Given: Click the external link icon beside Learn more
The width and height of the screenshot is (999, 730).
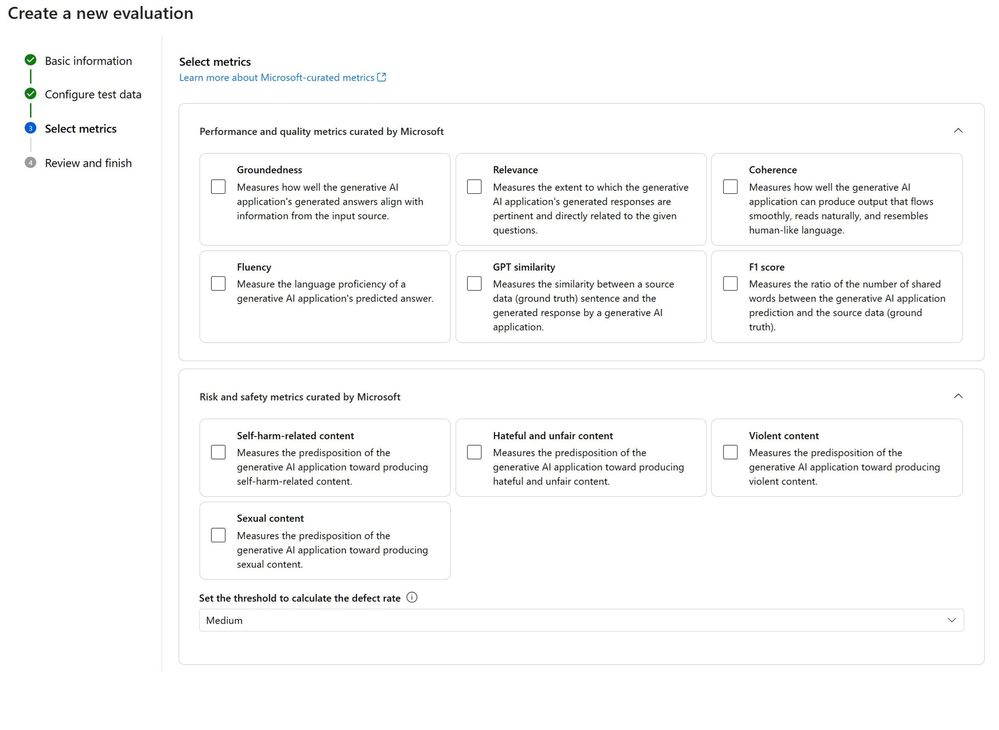Looking at the screenshot, I should click(x=382, y=78).
